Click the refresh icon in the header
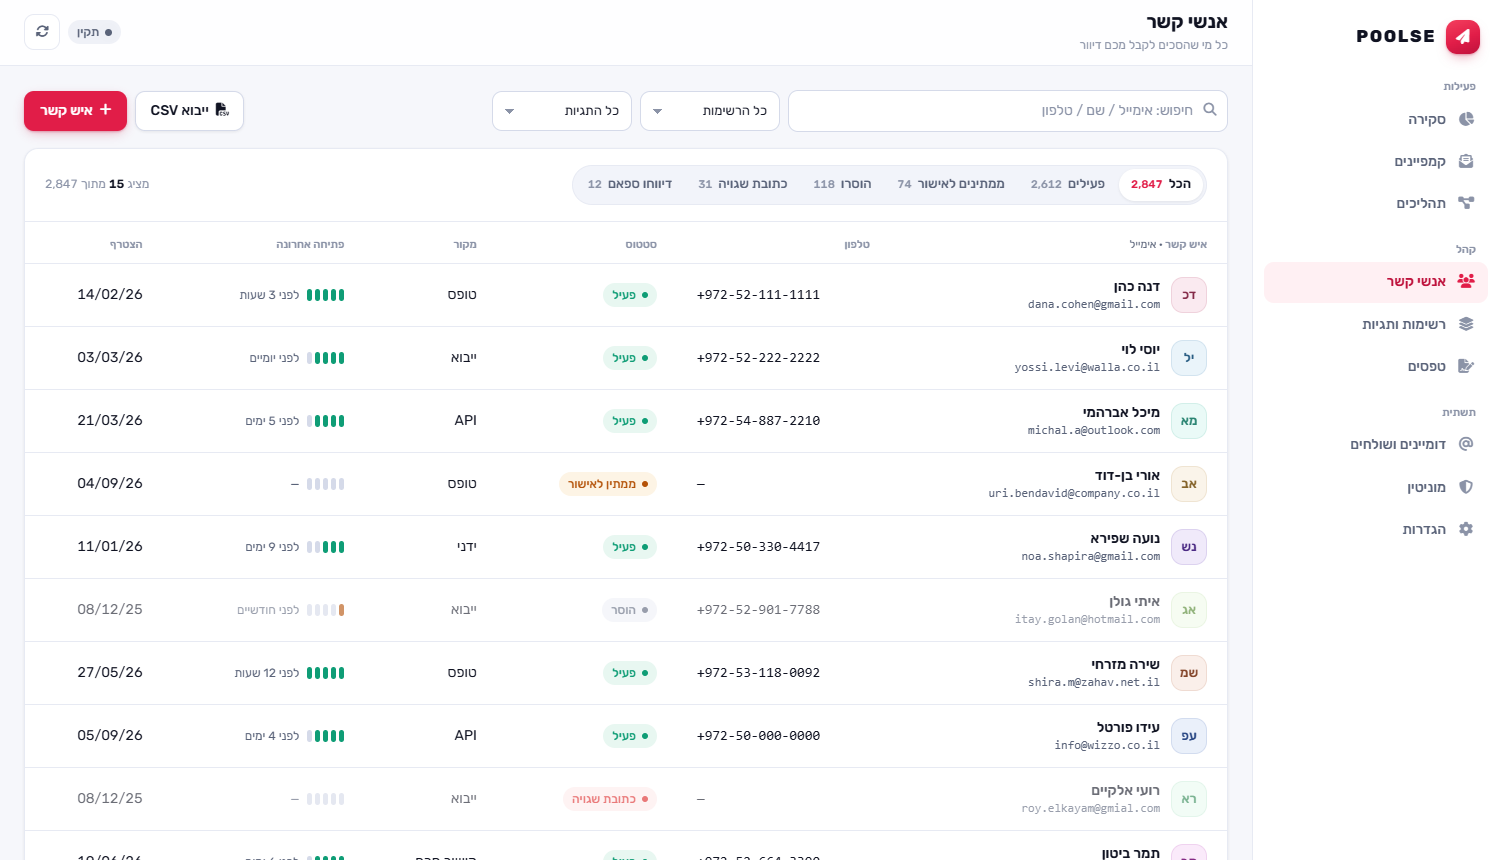1500x860 pixels. [x=42, y=32]
